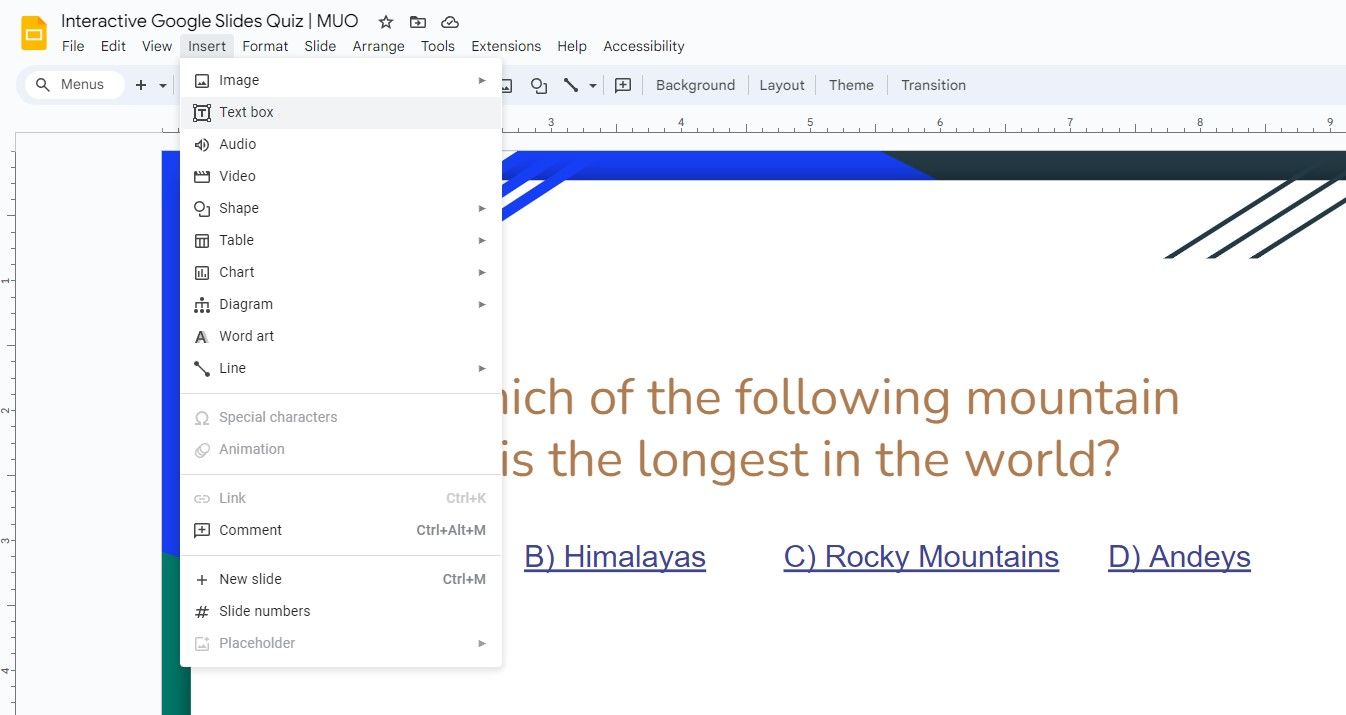Viewport: 1346px width, 715px height.
Task: Click the B) Himalayas answer link
Action: coord(615,557)
